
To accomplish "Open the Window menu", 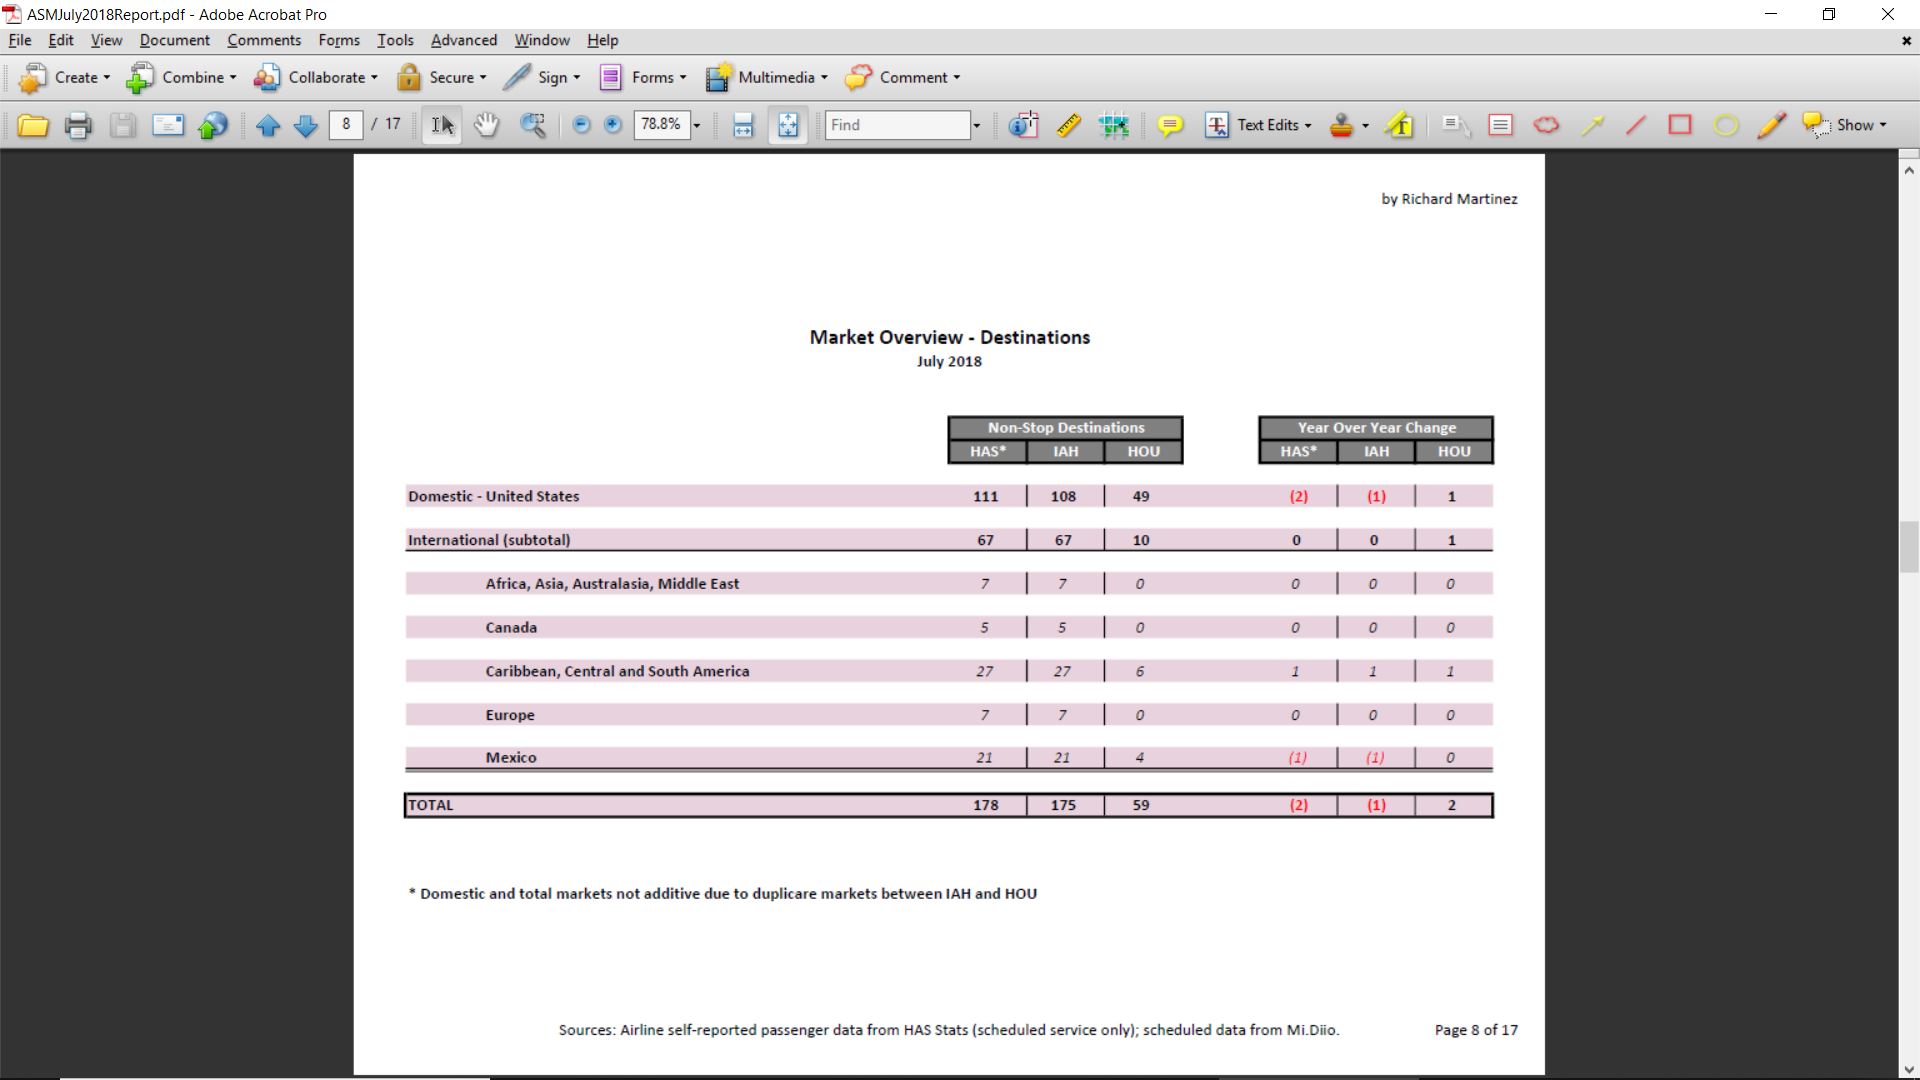I will coord(542,40).
